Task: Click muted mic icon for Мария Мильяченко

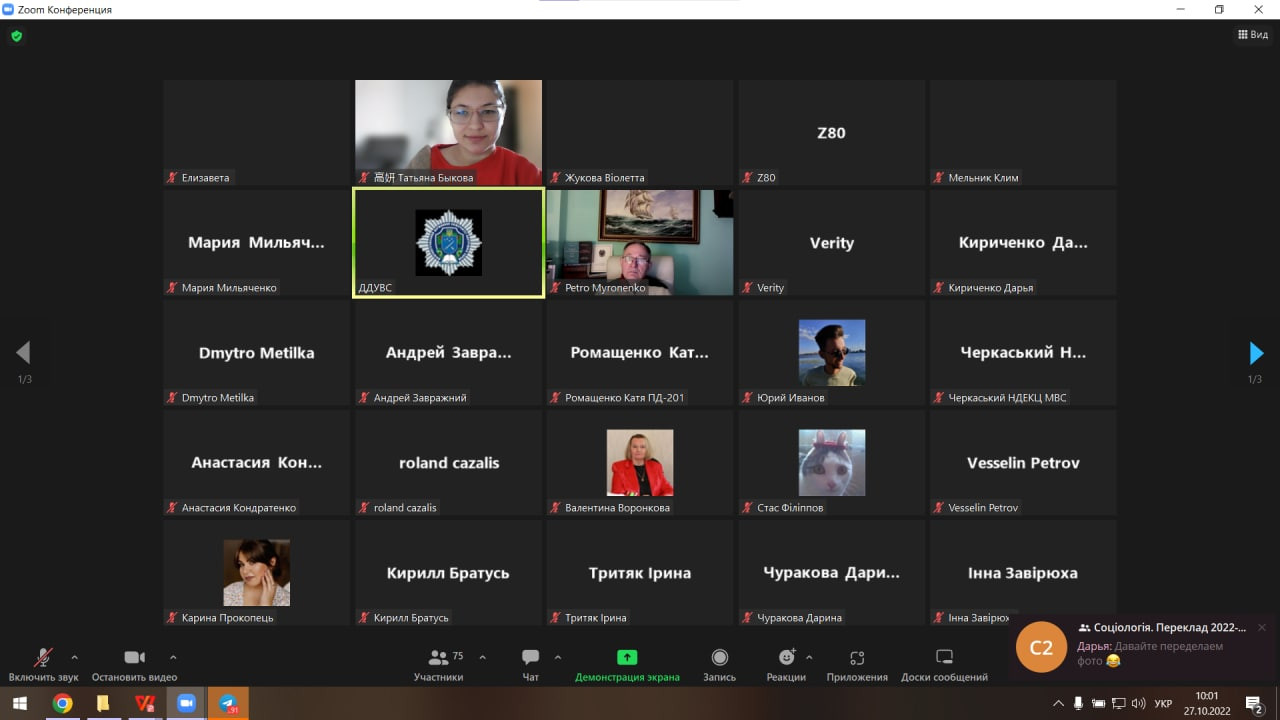Action: pos(173,288)
